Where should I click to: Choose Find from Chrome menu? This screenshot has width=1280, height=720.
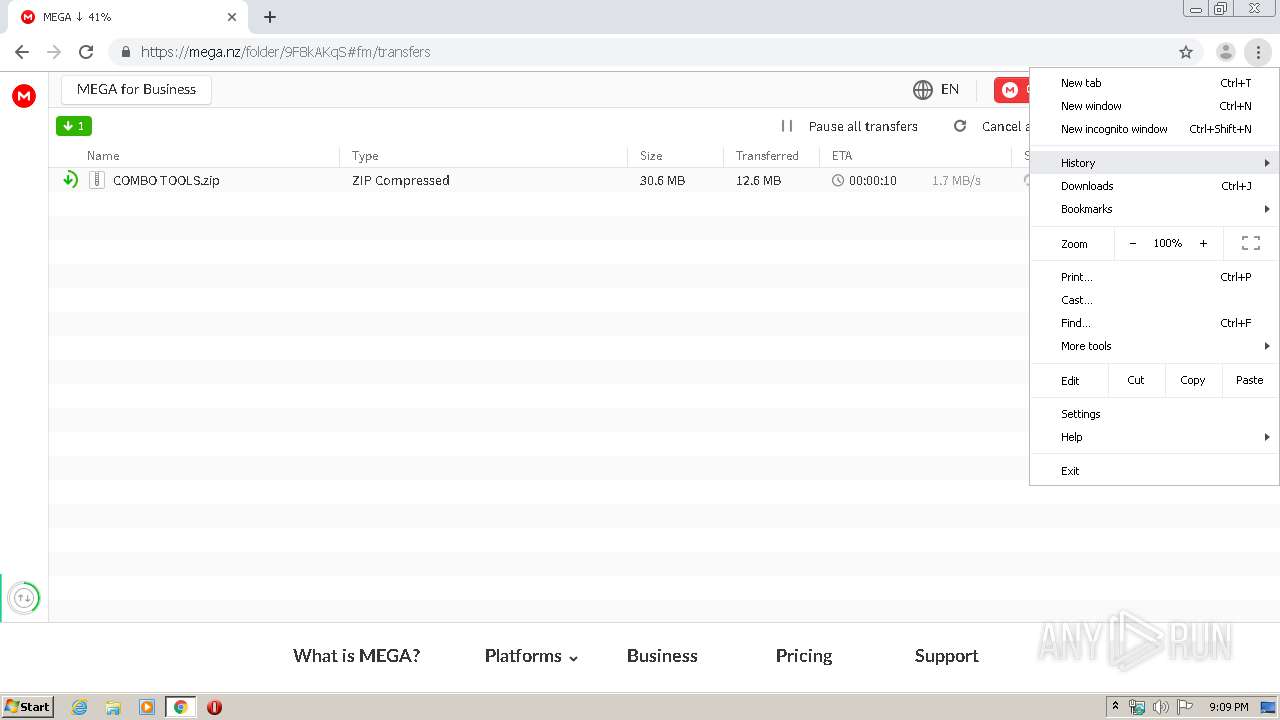point(1154,323)
